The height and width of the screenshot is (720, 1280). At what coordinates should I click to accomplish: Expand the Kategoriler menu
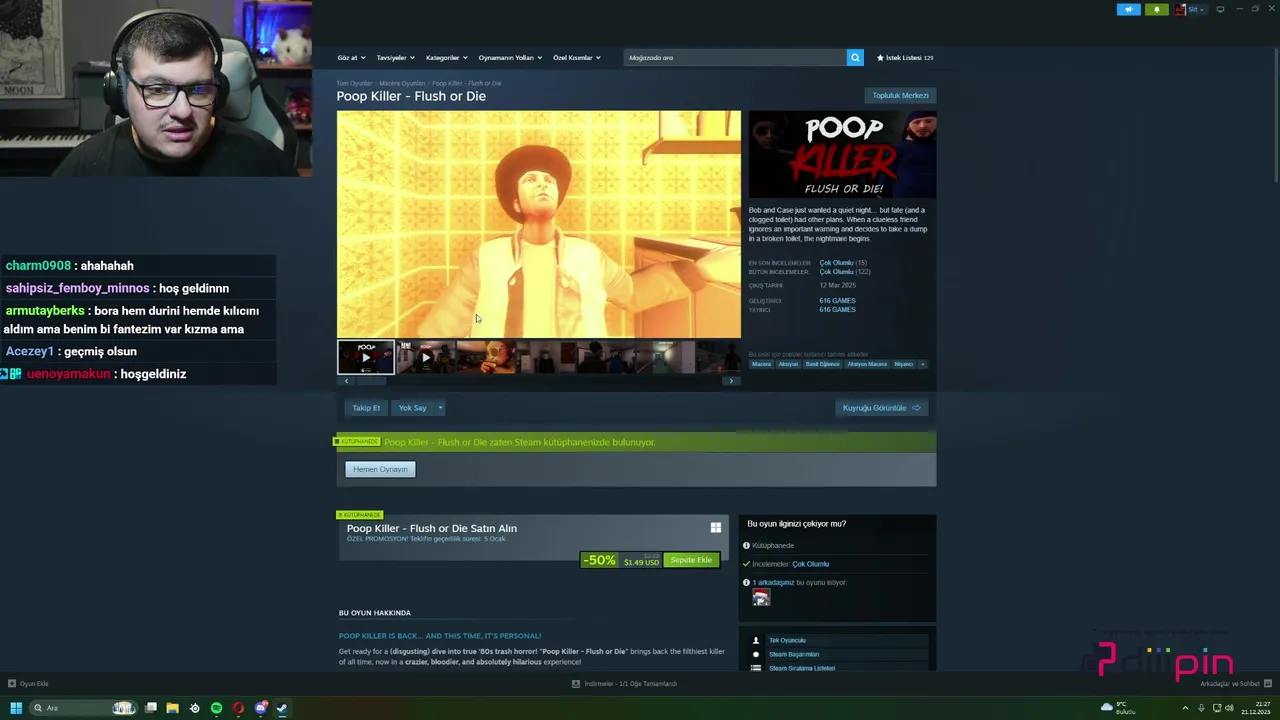click(446, 57)
